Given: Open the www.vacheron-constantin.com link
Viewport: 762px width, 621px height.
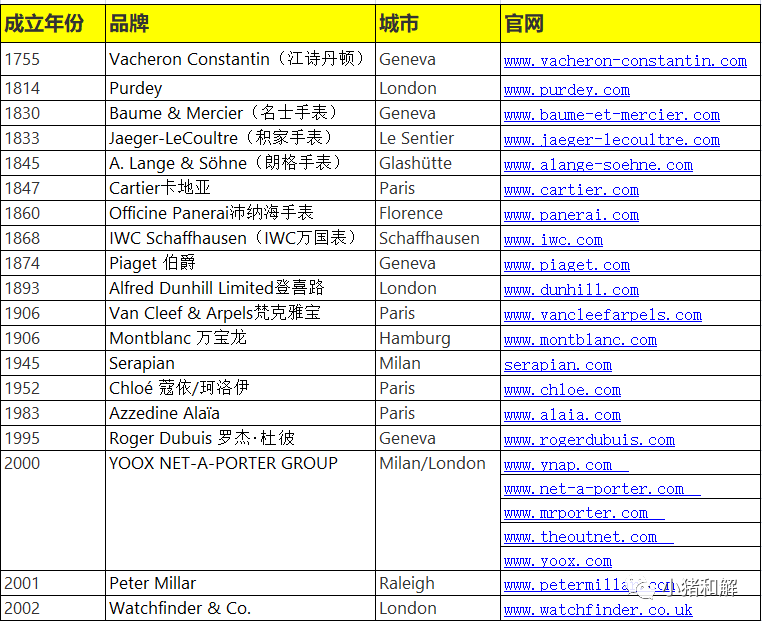Looking at the screenshot, I should click(x=625, y=61).
